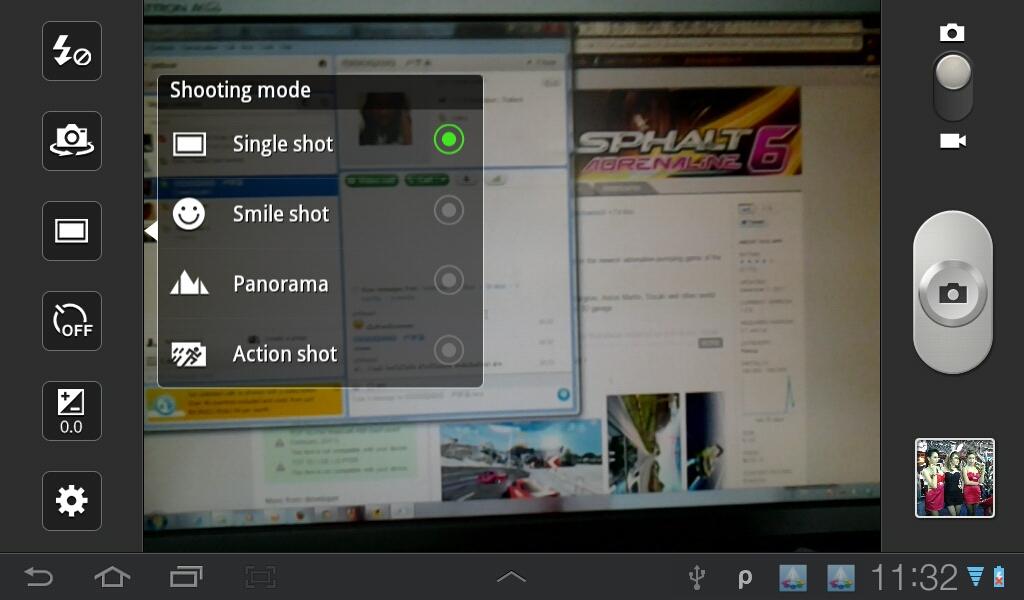Choose the Panorama menu label
This screenshot has height=600, width=1024.
coord(280,284)
